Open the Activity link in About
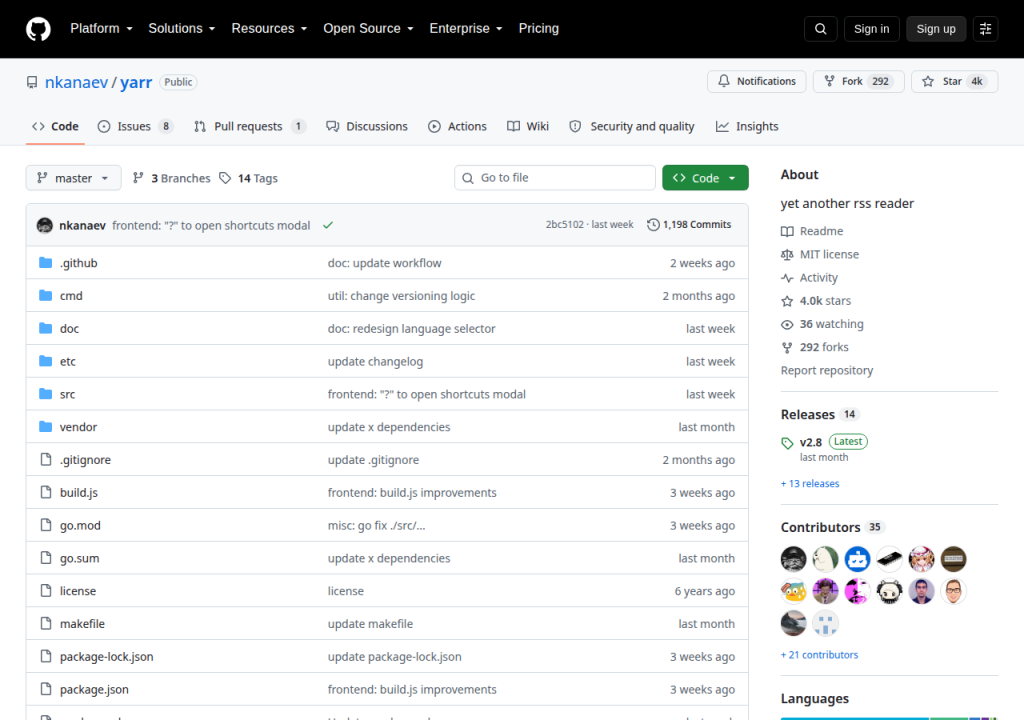 809,278
